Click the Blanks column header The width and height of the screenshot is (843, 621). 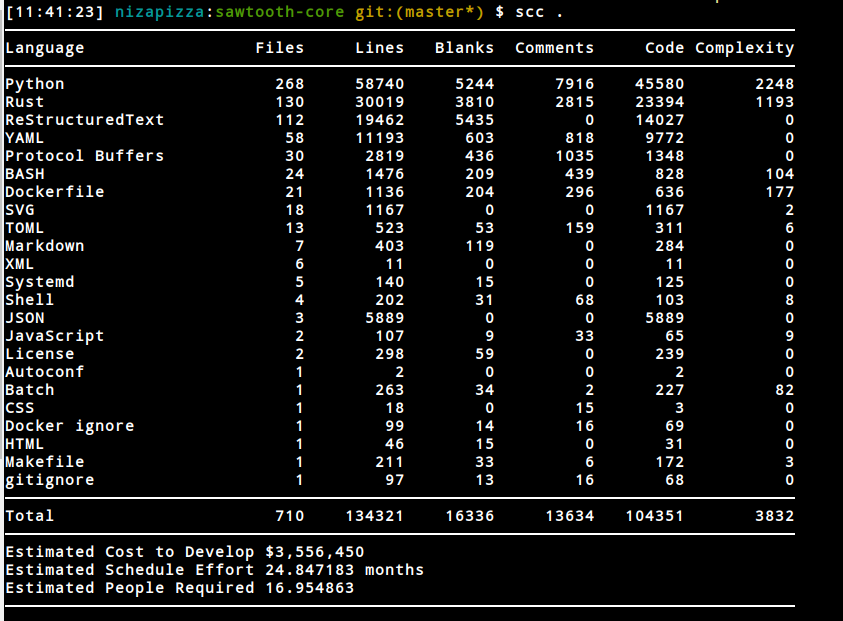click(x=465, y=48)
